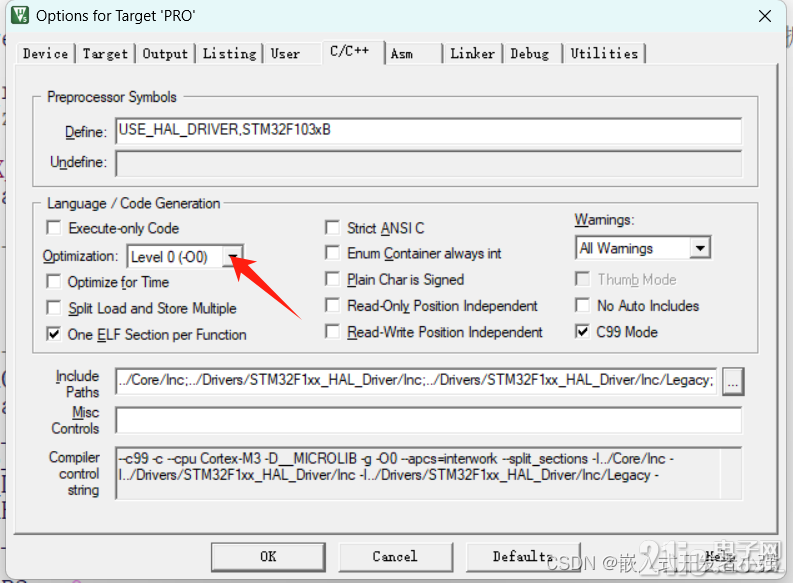Click the Misc Controls field
Screen dimensions: 793x583
[428, 420]
